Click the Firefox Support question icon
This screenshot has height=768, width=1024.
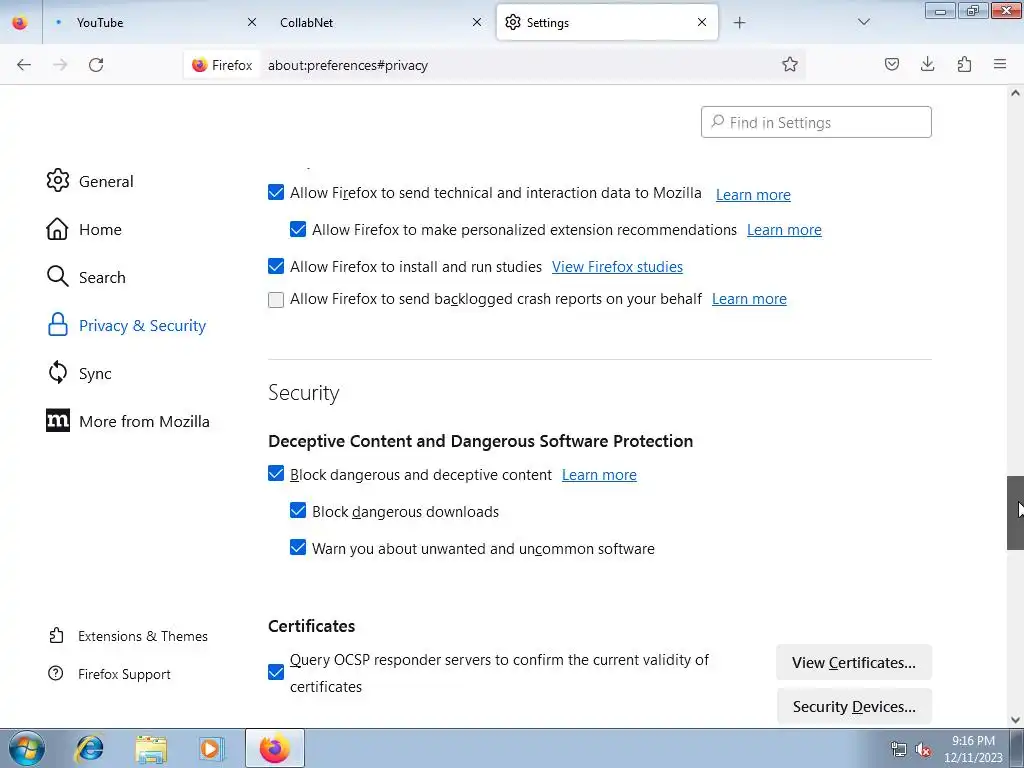click(56, 673)
